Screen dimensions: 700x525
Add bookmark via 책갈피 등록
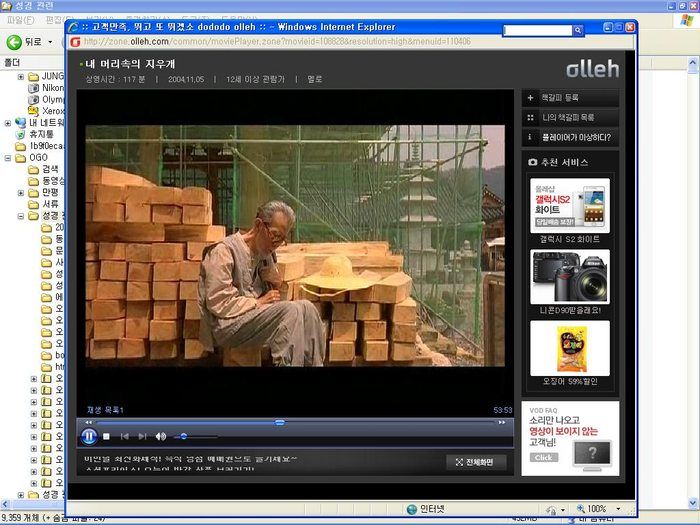coord(570,98)
